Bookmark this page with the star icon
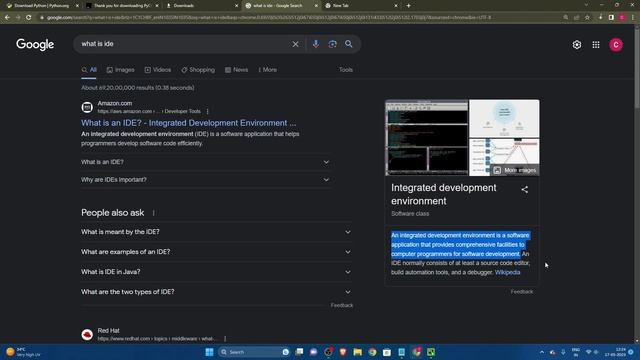Screen dimensions: 640x360 pos(587,18)
